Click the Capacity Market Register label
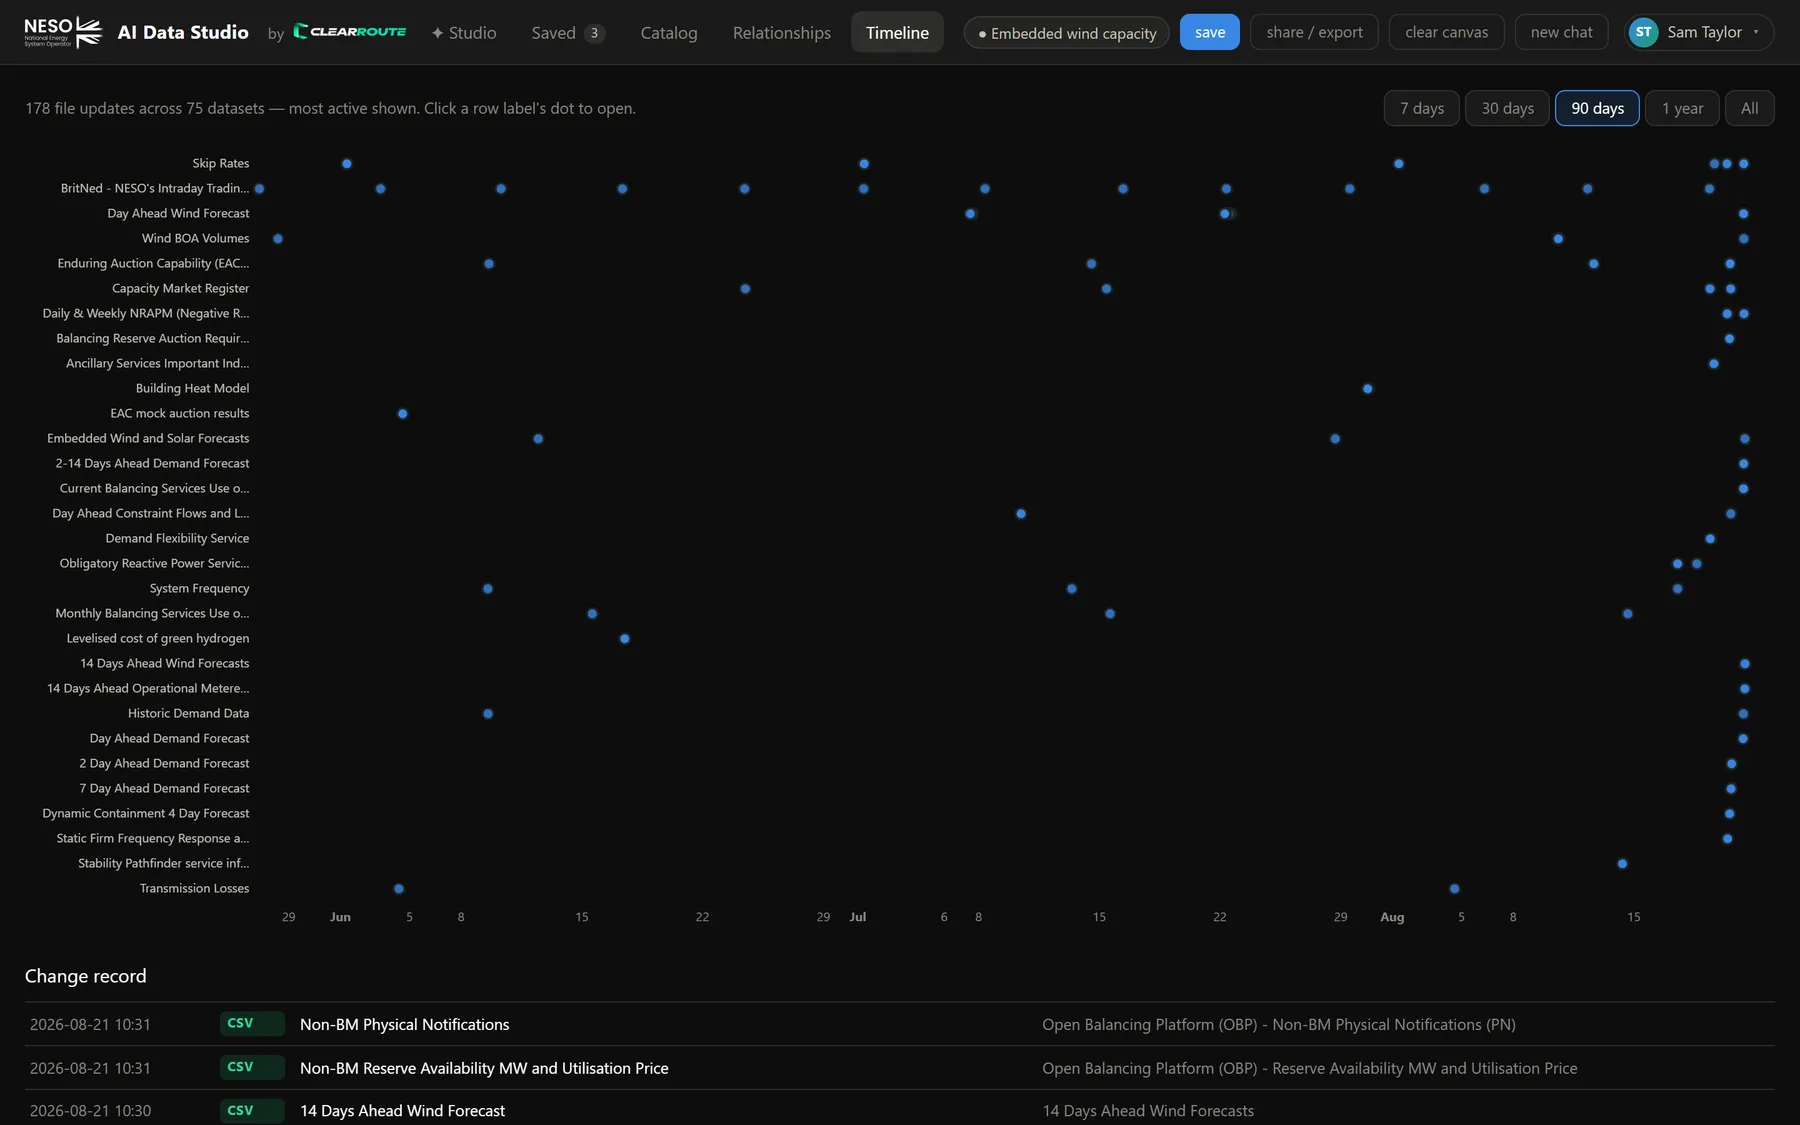This screenshot has width=1800, height=1125. [180, 288]
